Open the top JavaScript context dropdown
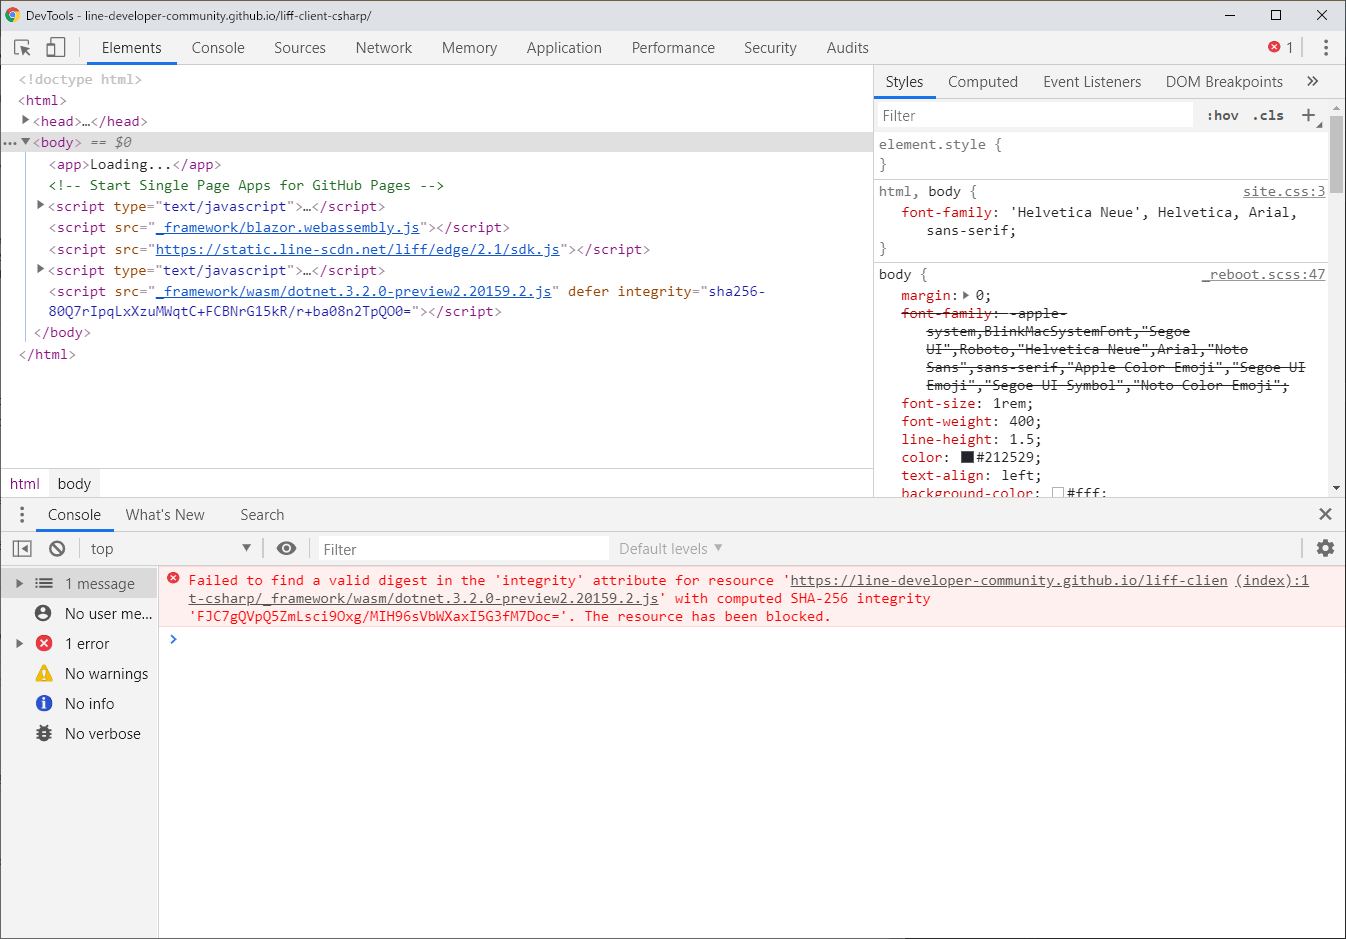 coord(170,548)
